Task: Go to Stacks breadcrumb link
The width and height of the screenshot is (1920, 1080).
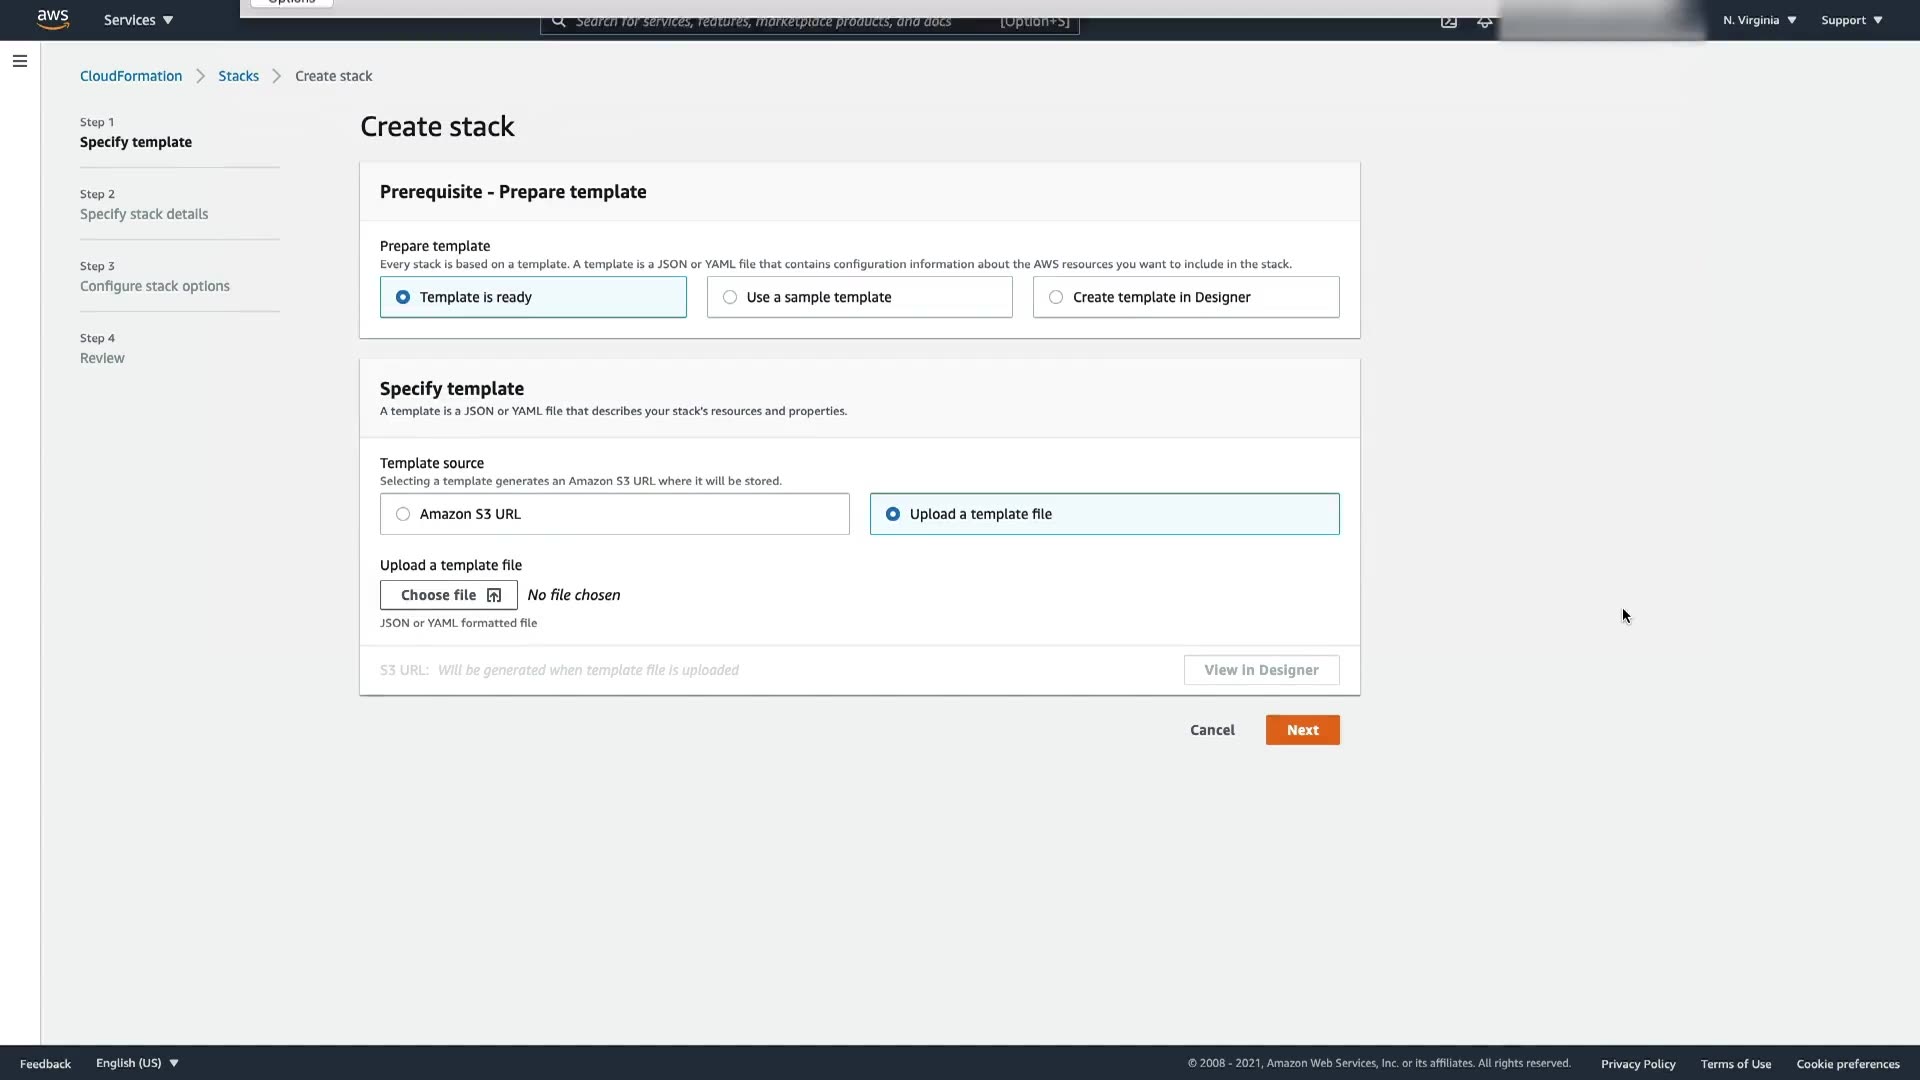Action: click(x=238, y=76)
